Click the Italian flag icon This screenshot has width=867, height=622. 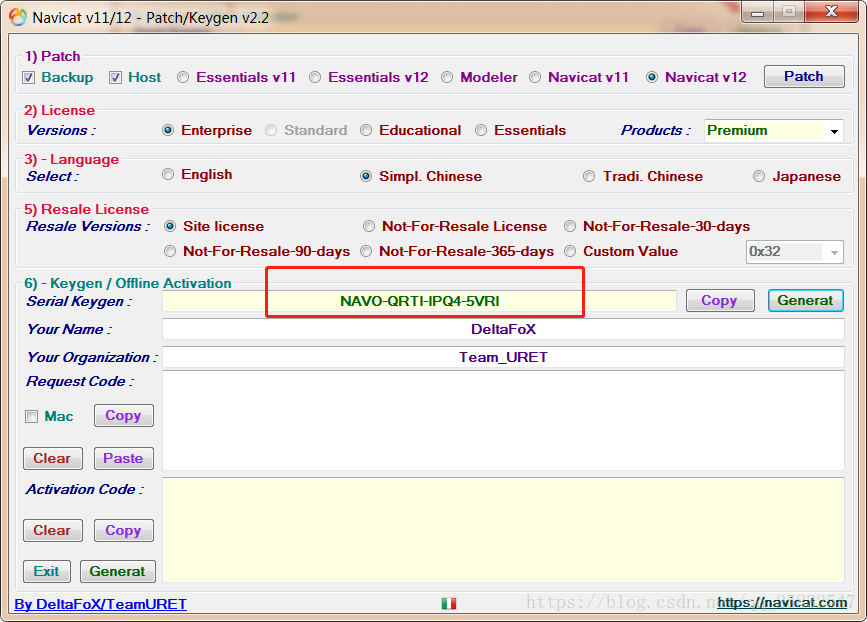tap(449, 603)
